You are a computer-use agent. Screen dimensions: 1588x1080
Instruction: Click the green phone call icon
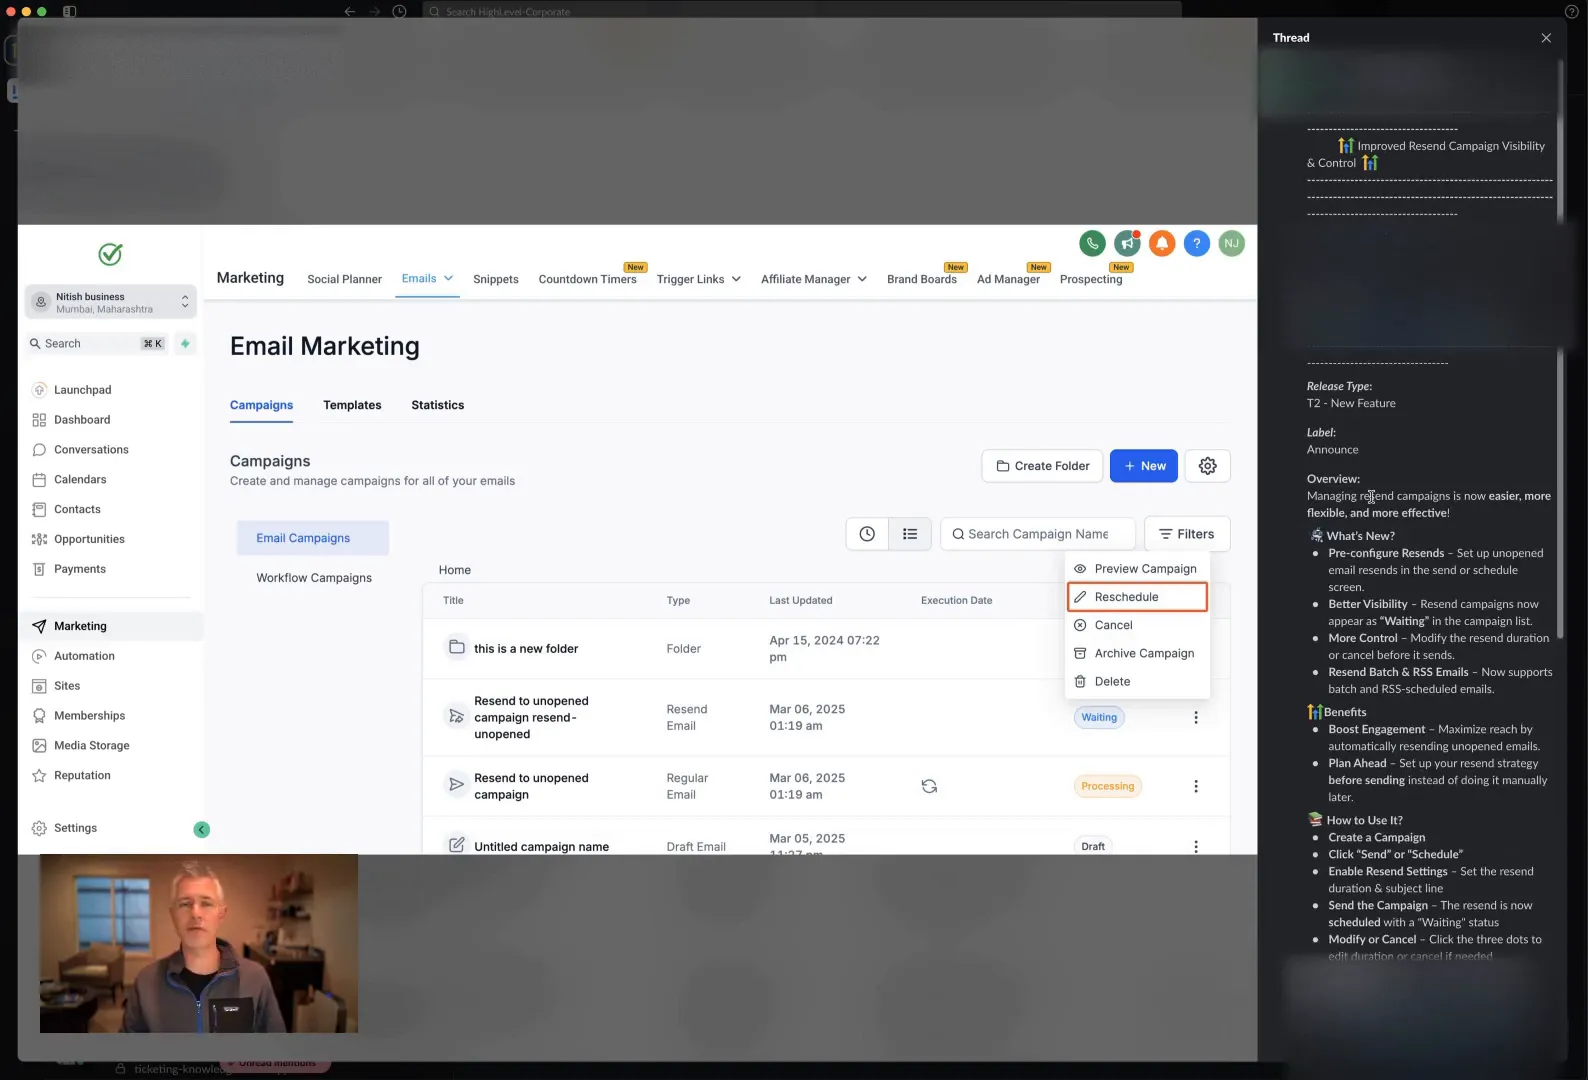[1092, 243]
